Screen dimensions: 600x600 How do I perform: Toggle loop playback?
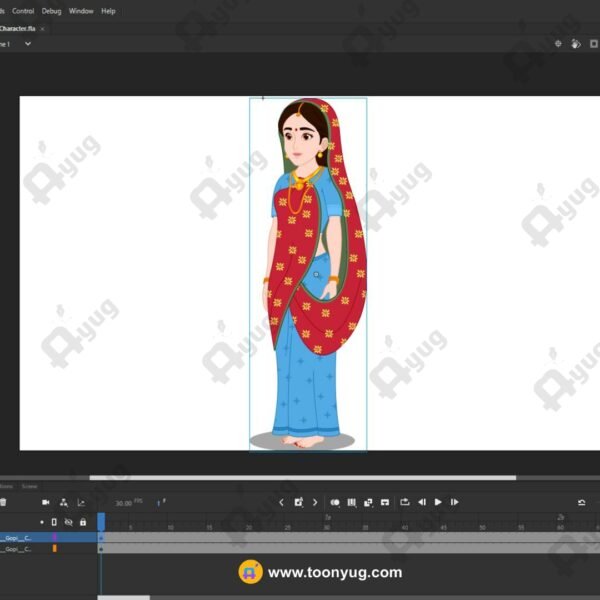405,502
